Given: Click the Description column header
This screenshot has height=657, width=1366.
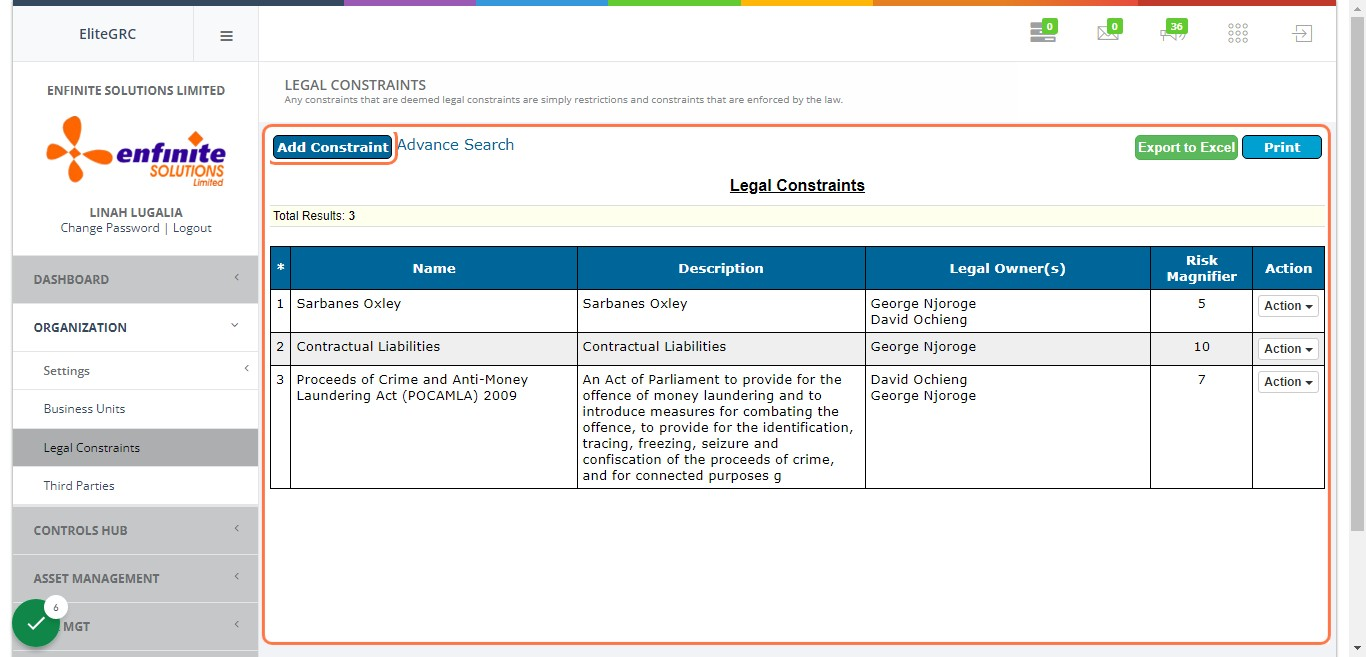Looking at the screenshot, I should 721,268.
